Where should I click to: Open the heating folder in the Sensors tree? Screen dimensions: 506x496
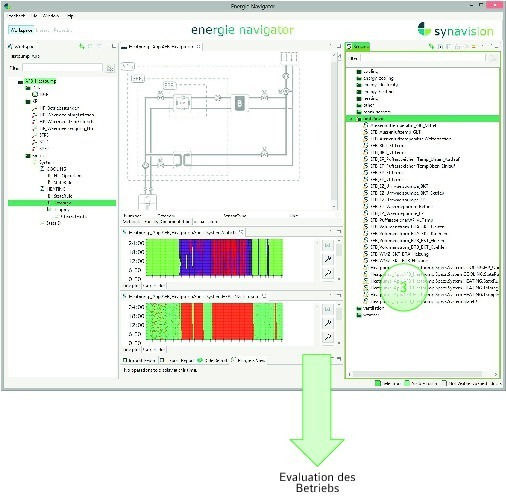pos(367,99)
